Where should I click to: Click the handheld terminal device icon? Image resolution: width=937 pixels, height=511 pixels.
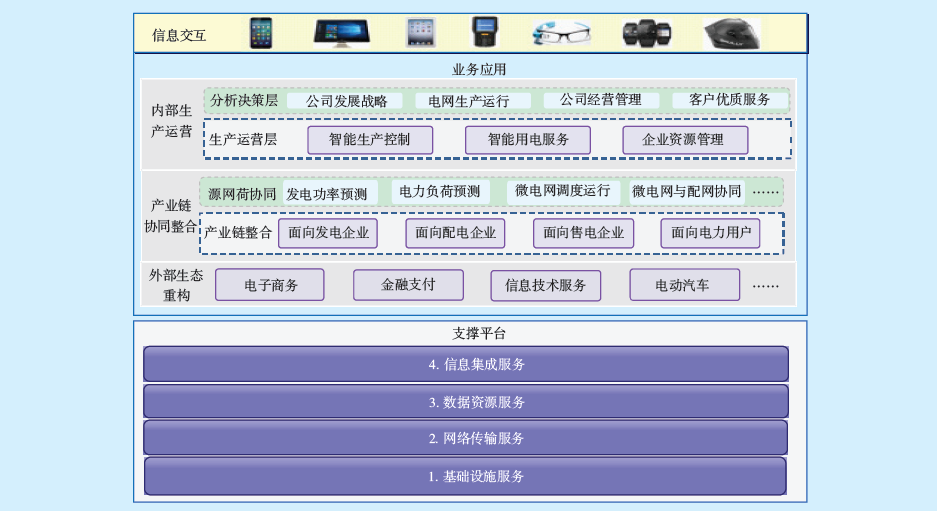pos(484,33)
